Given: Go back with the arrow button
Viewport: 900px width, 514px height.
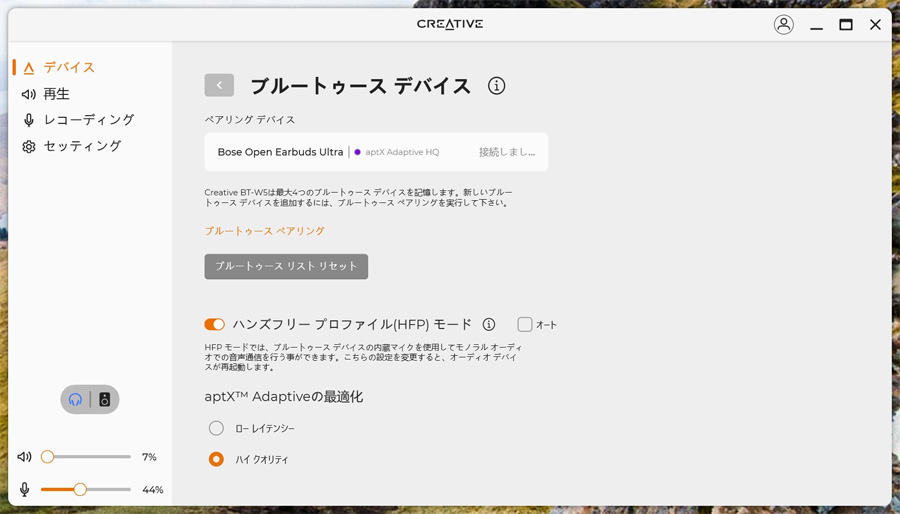Looking at the screenshot, I should tap(219, 85).
